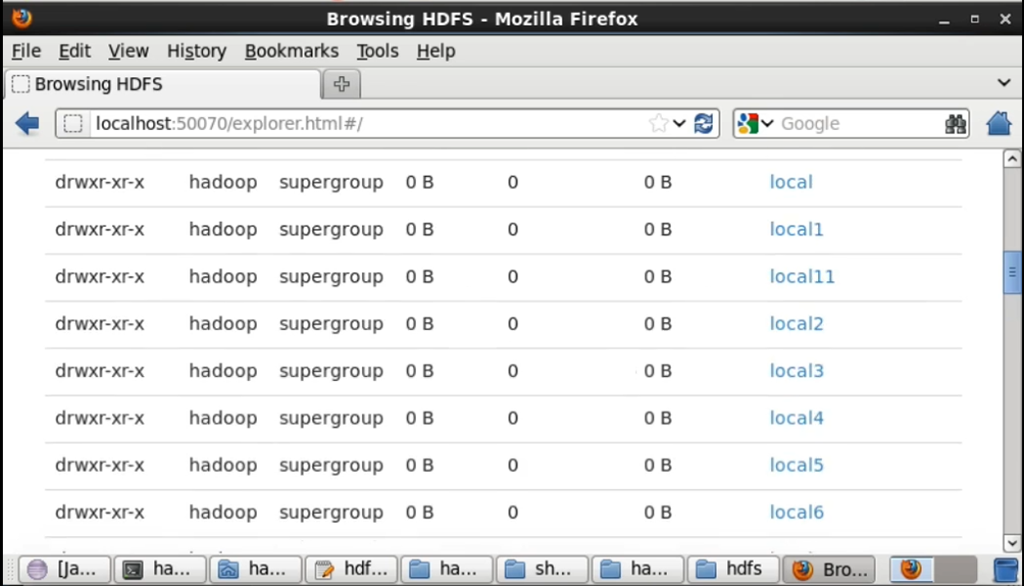1024x586 pixels.
Task: Click the scrollbar up arrow
Action: pyautogui.click(x=1012, y=159)
